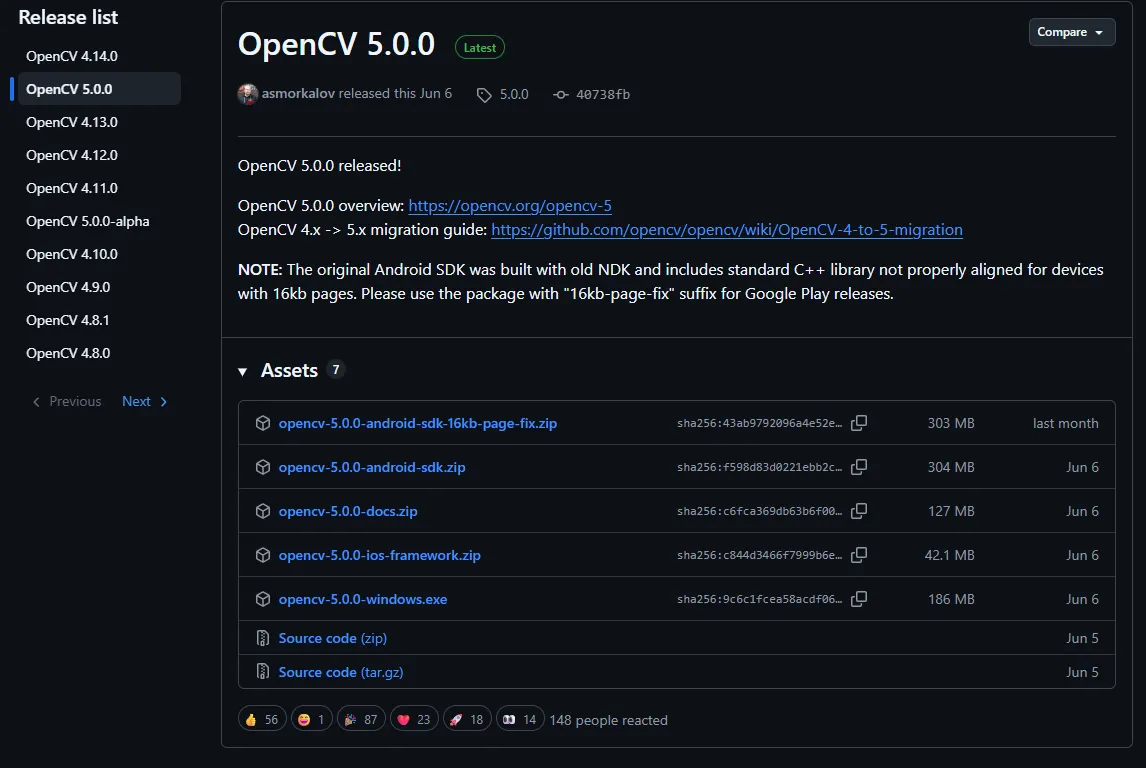The image size is (1146, 768).
Task: Click package icon beside opencv-5.0.0-windows.exe
Action: tap(263, 598)
